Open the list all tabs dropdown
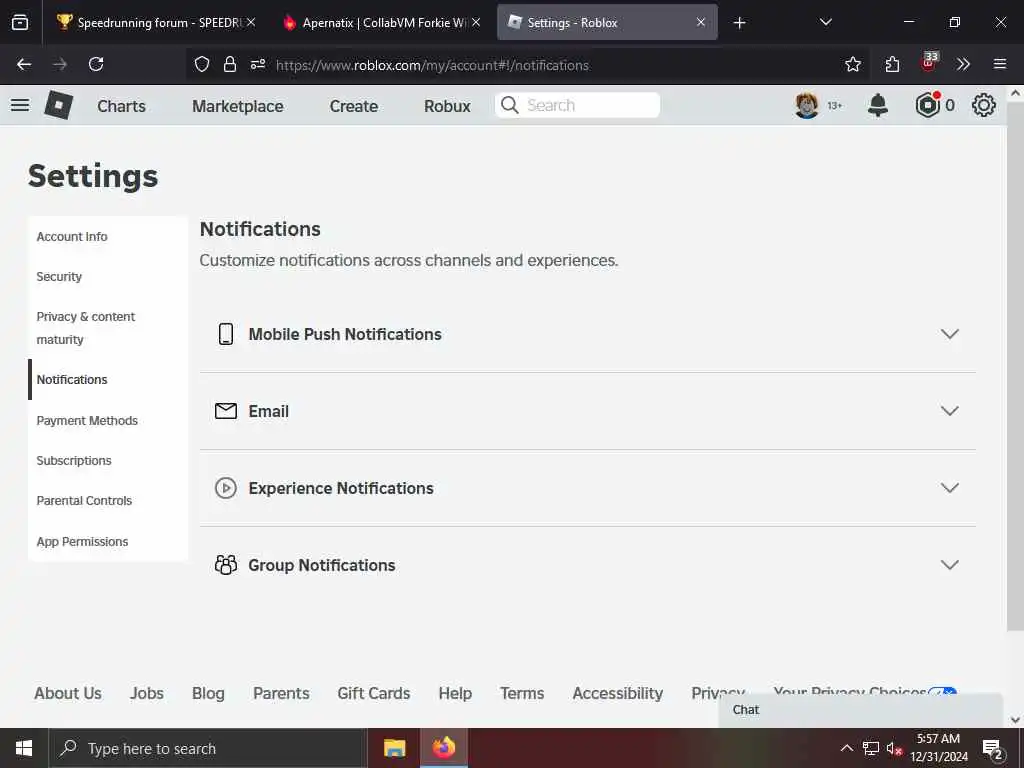The image size is (1024, 768). [x=825, y=22]
